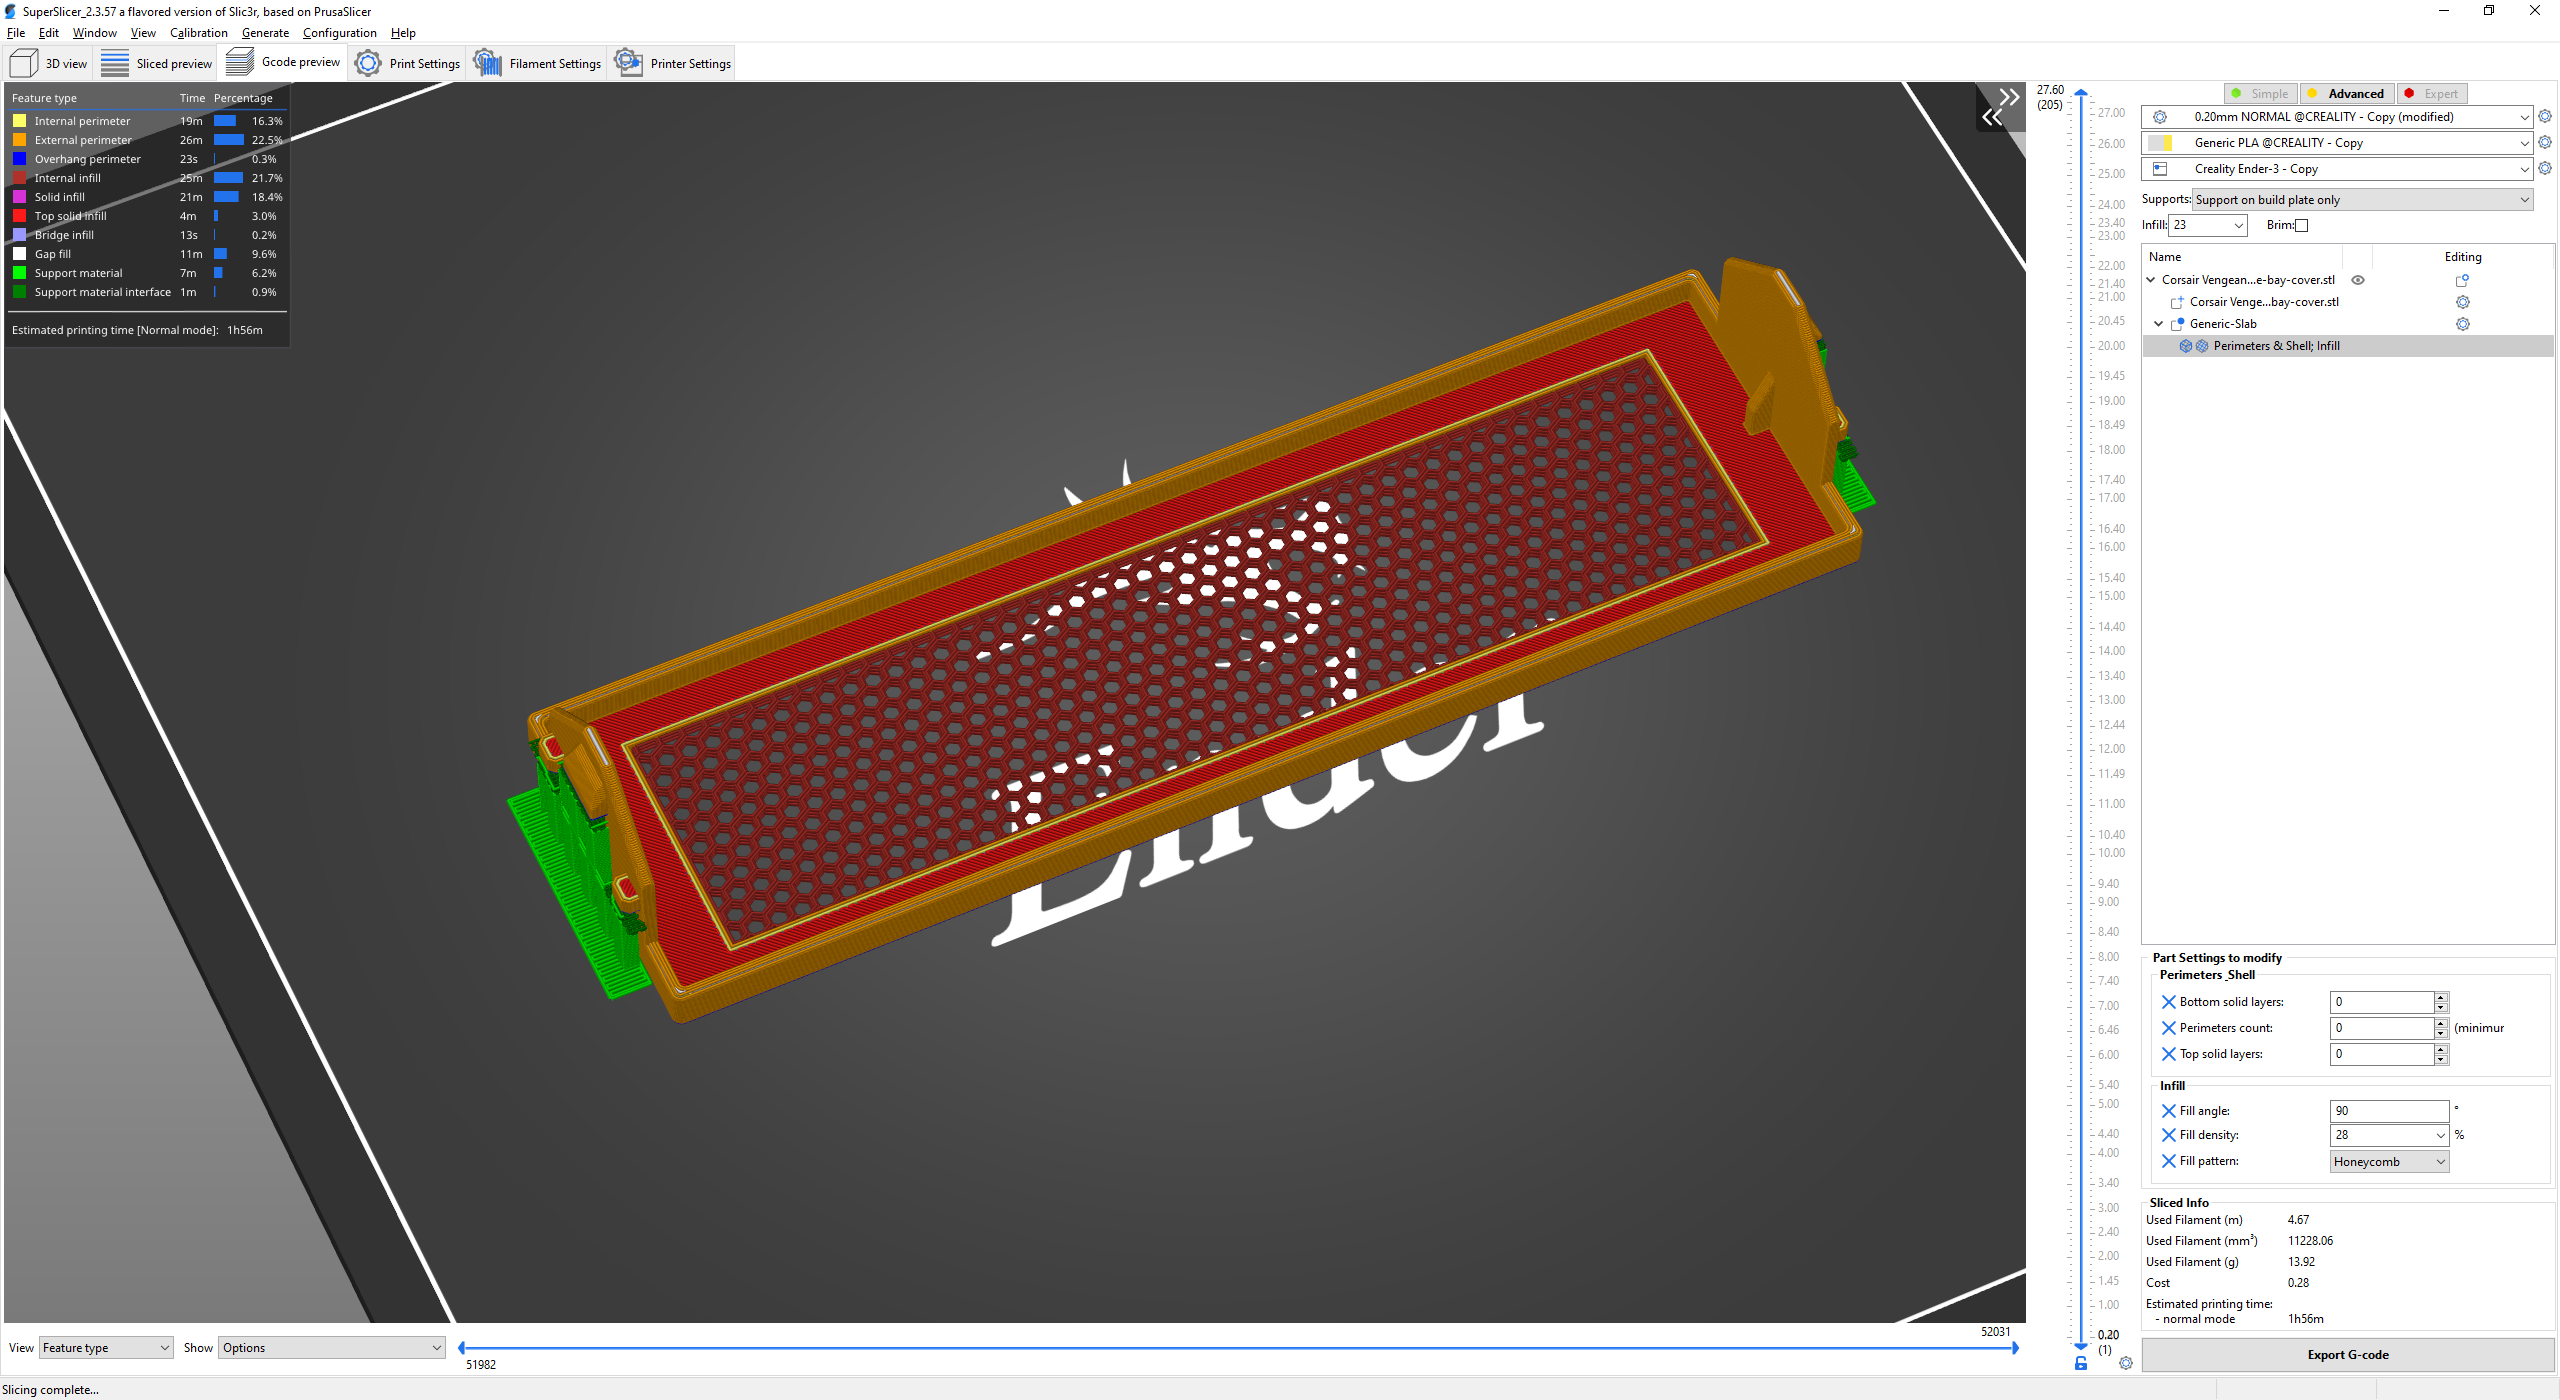Click the Filament Settings spool icon

(488, 63)
